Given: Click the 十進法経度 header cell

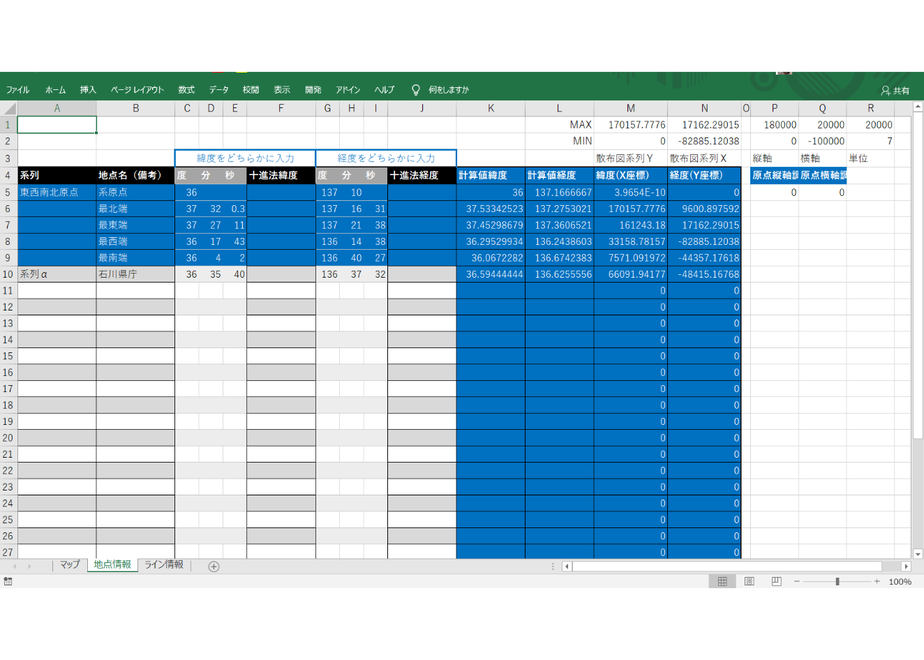Looking at the screenshot, I should pyautogui.click(x=422, y=175).
